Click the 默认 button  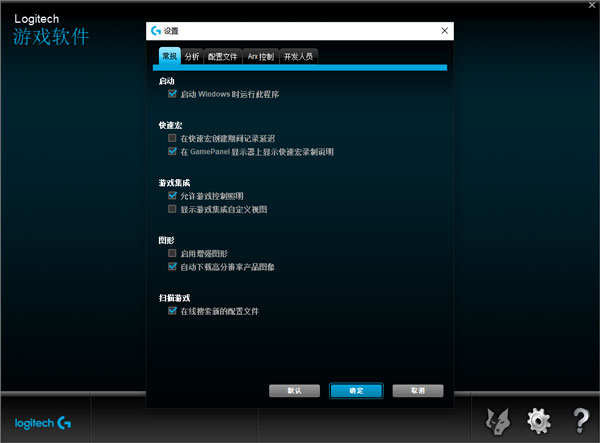[294, 391]
